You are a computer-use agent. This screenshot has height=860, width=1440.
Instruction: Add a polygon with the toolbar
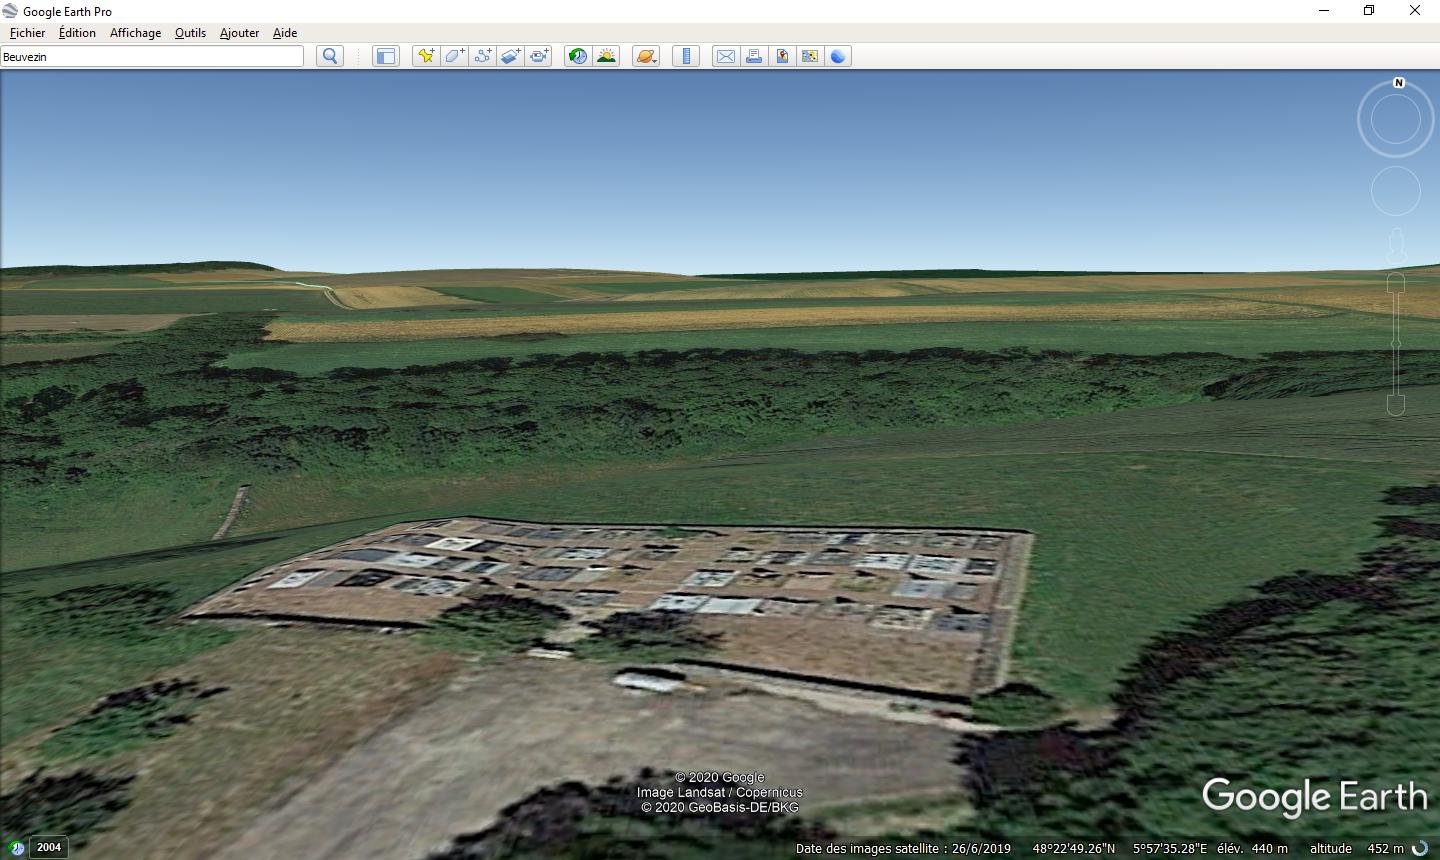pos(454,56)
